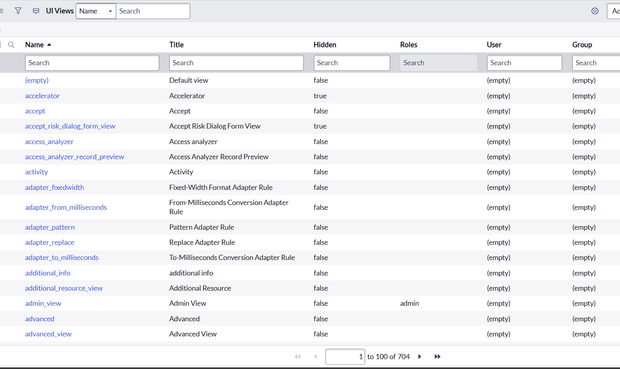Open the Name field search dropdown

tap(96, 11)
